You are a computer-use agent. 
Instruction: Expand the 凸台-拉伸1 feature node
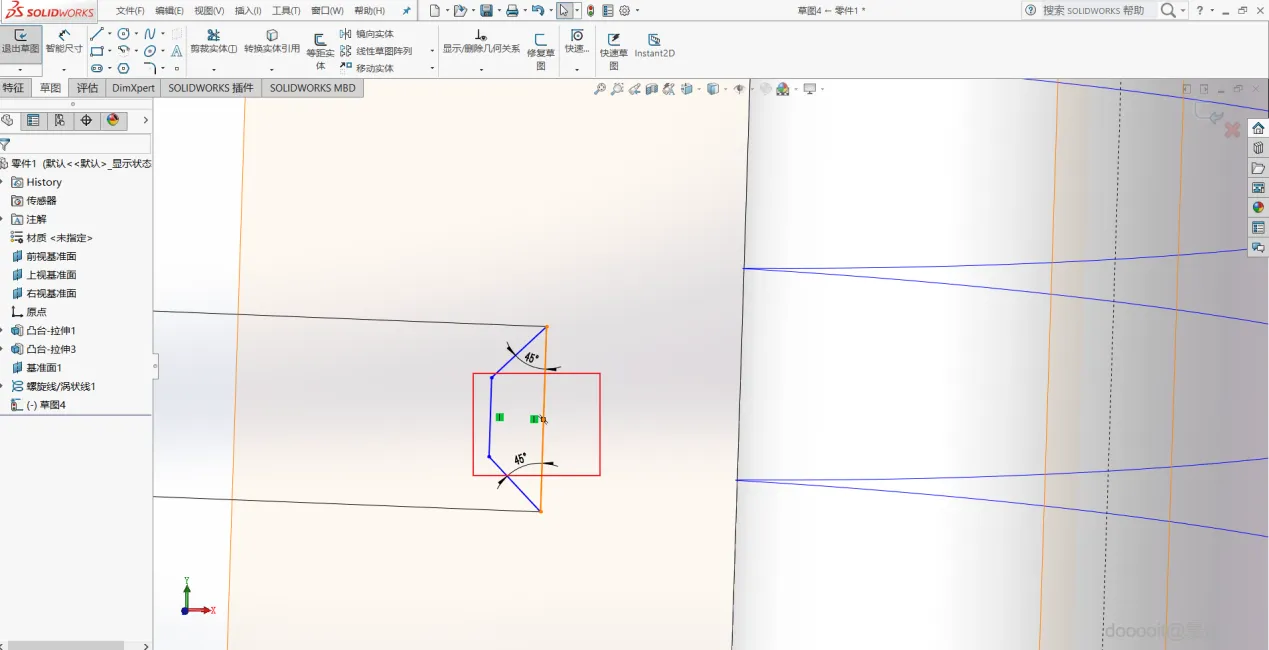tap(3, 331)
